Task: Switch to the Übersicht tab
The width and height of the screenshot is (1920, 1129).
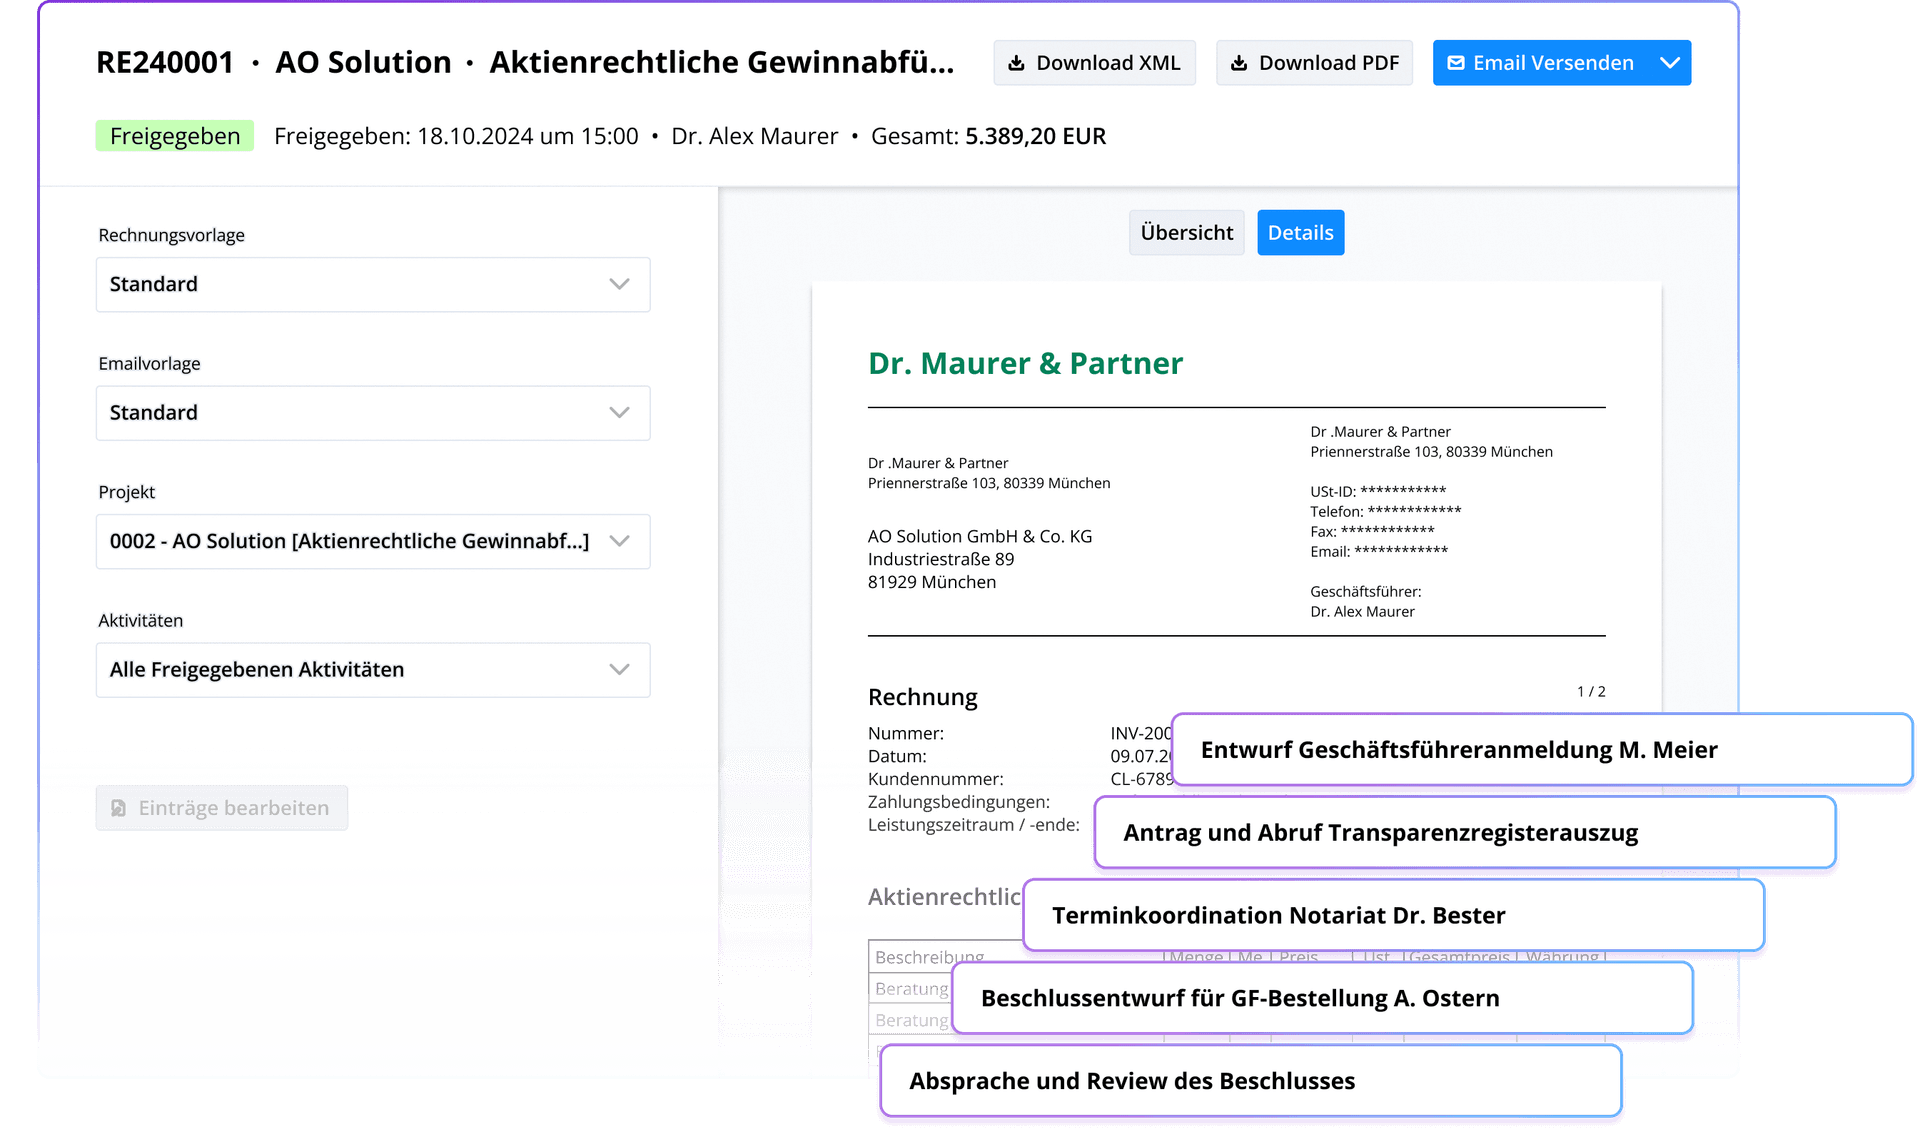Action: [1188, 233]
